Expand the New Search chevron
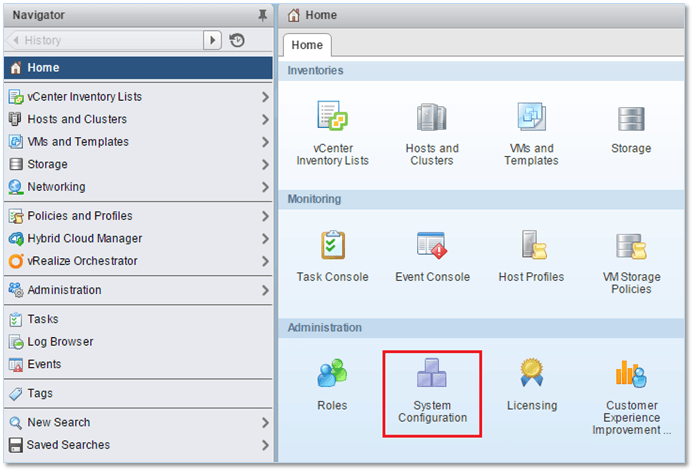Screen dimensions: 694x472 point(265,423)
